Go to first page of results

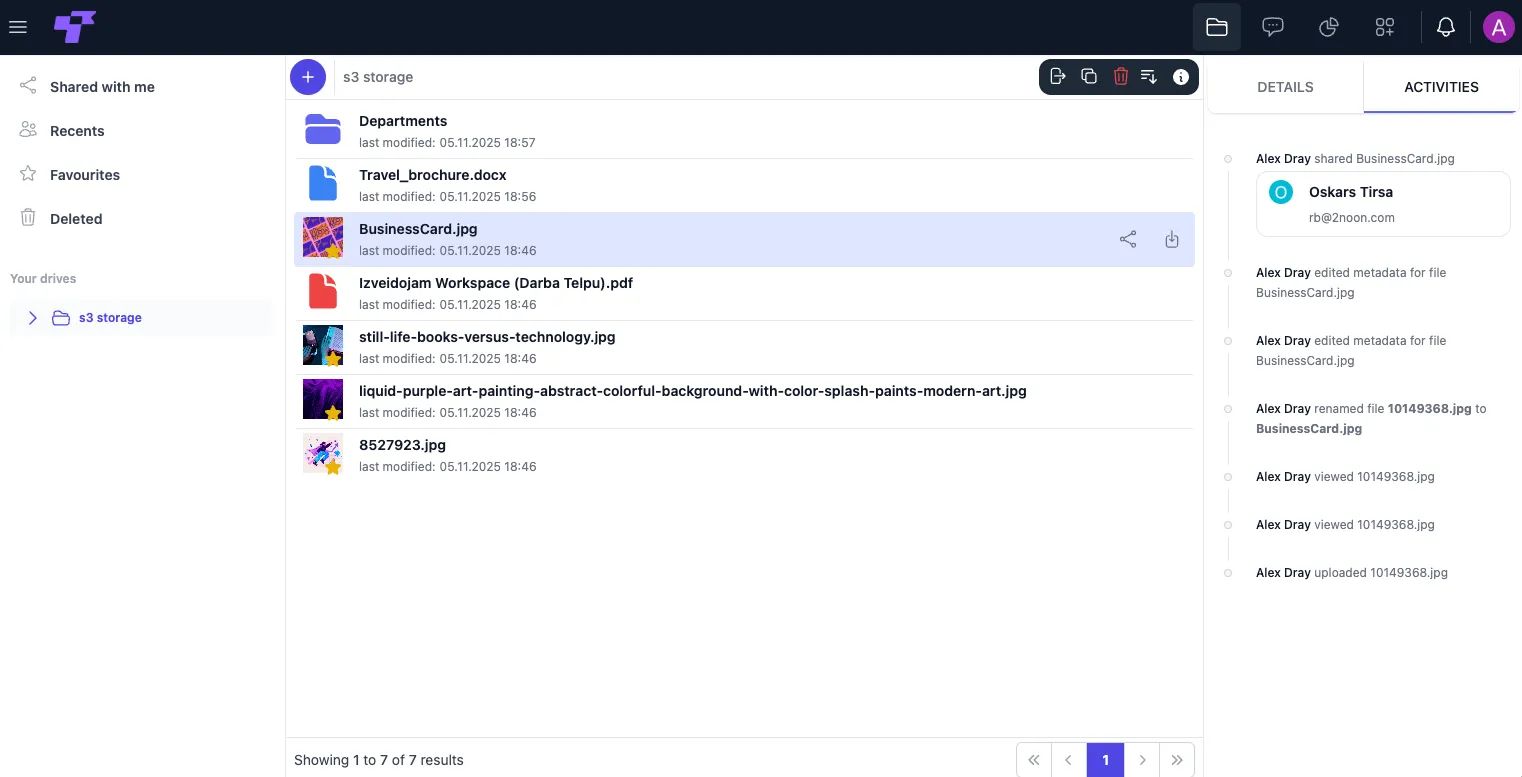pyautogui.click(x=1034, y=760)
